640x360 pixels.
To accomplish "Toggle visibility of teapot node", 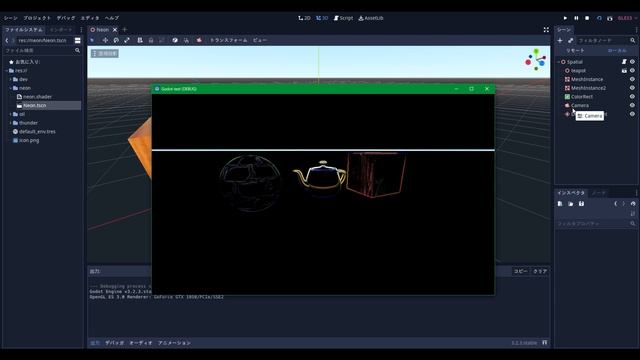I will click(x=632, y=71).
